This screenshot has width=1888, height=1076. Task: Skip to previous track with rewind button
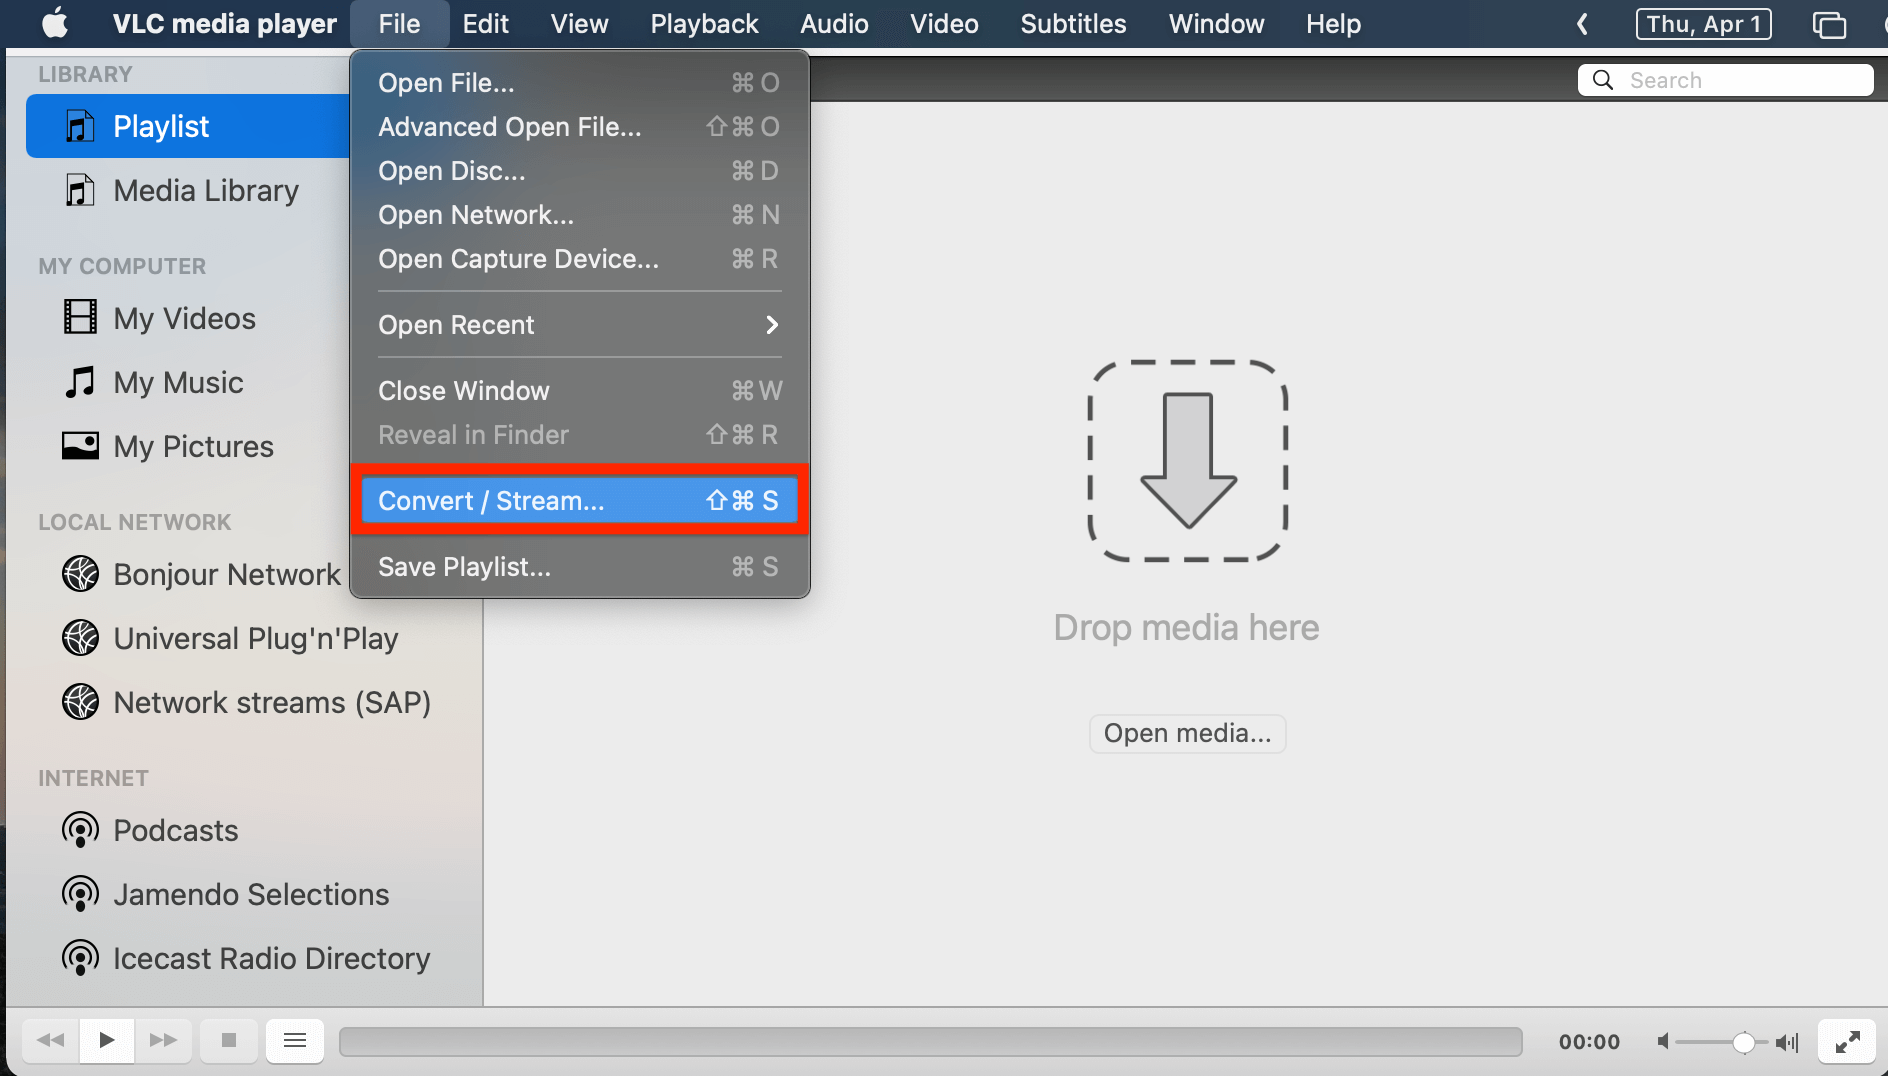pos(50,1041)
